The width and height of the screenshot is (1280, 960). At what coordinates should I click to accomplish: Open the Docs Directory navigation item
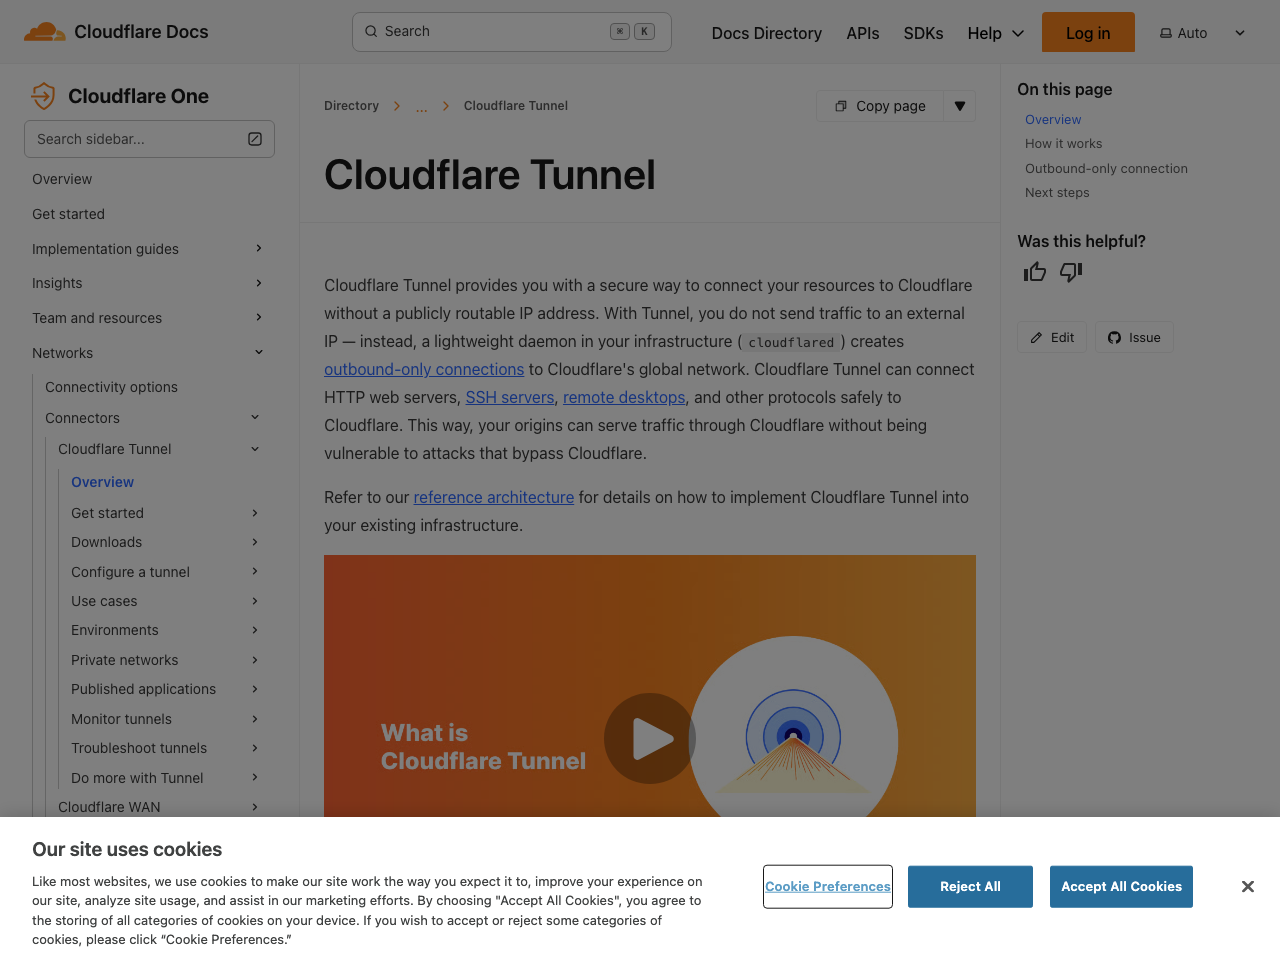(x=766, y=33)
